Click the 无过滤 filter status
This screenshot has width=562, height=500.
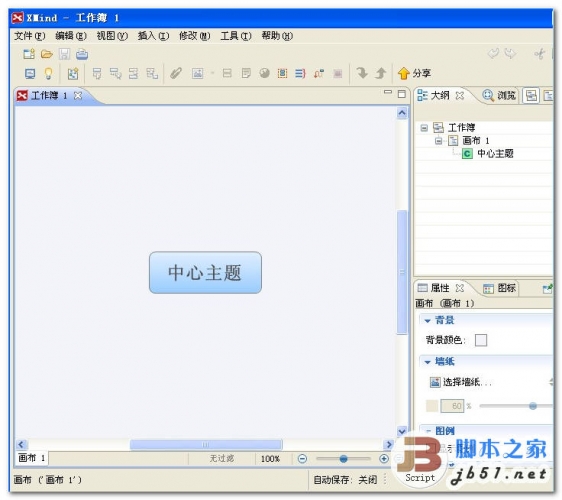(222, 458)
